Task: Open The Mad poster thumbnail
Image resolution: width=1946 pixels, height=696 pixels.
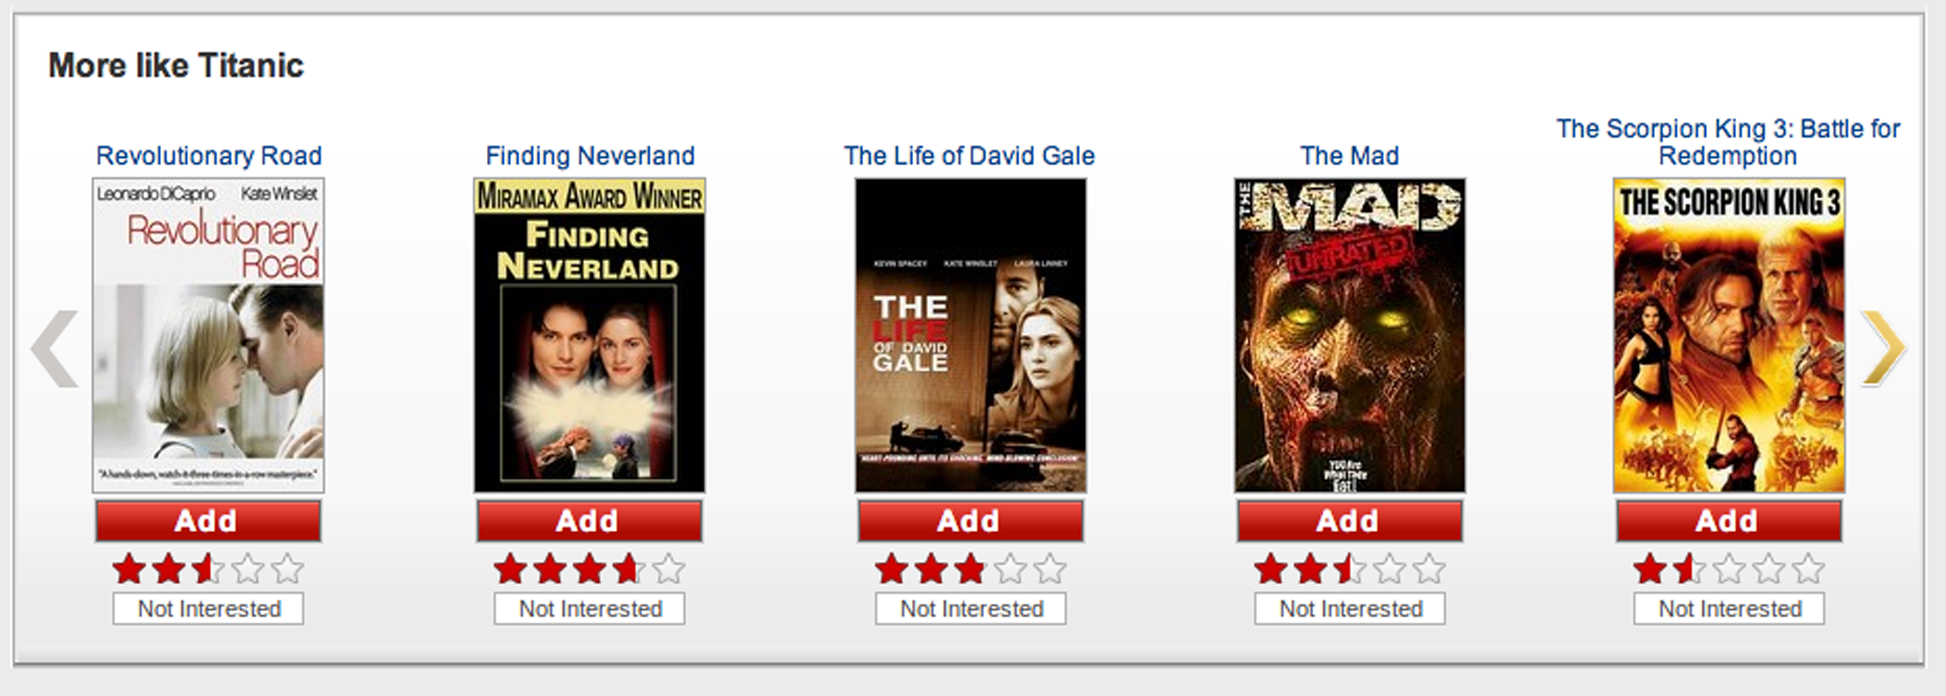Action: point(1350,335)
